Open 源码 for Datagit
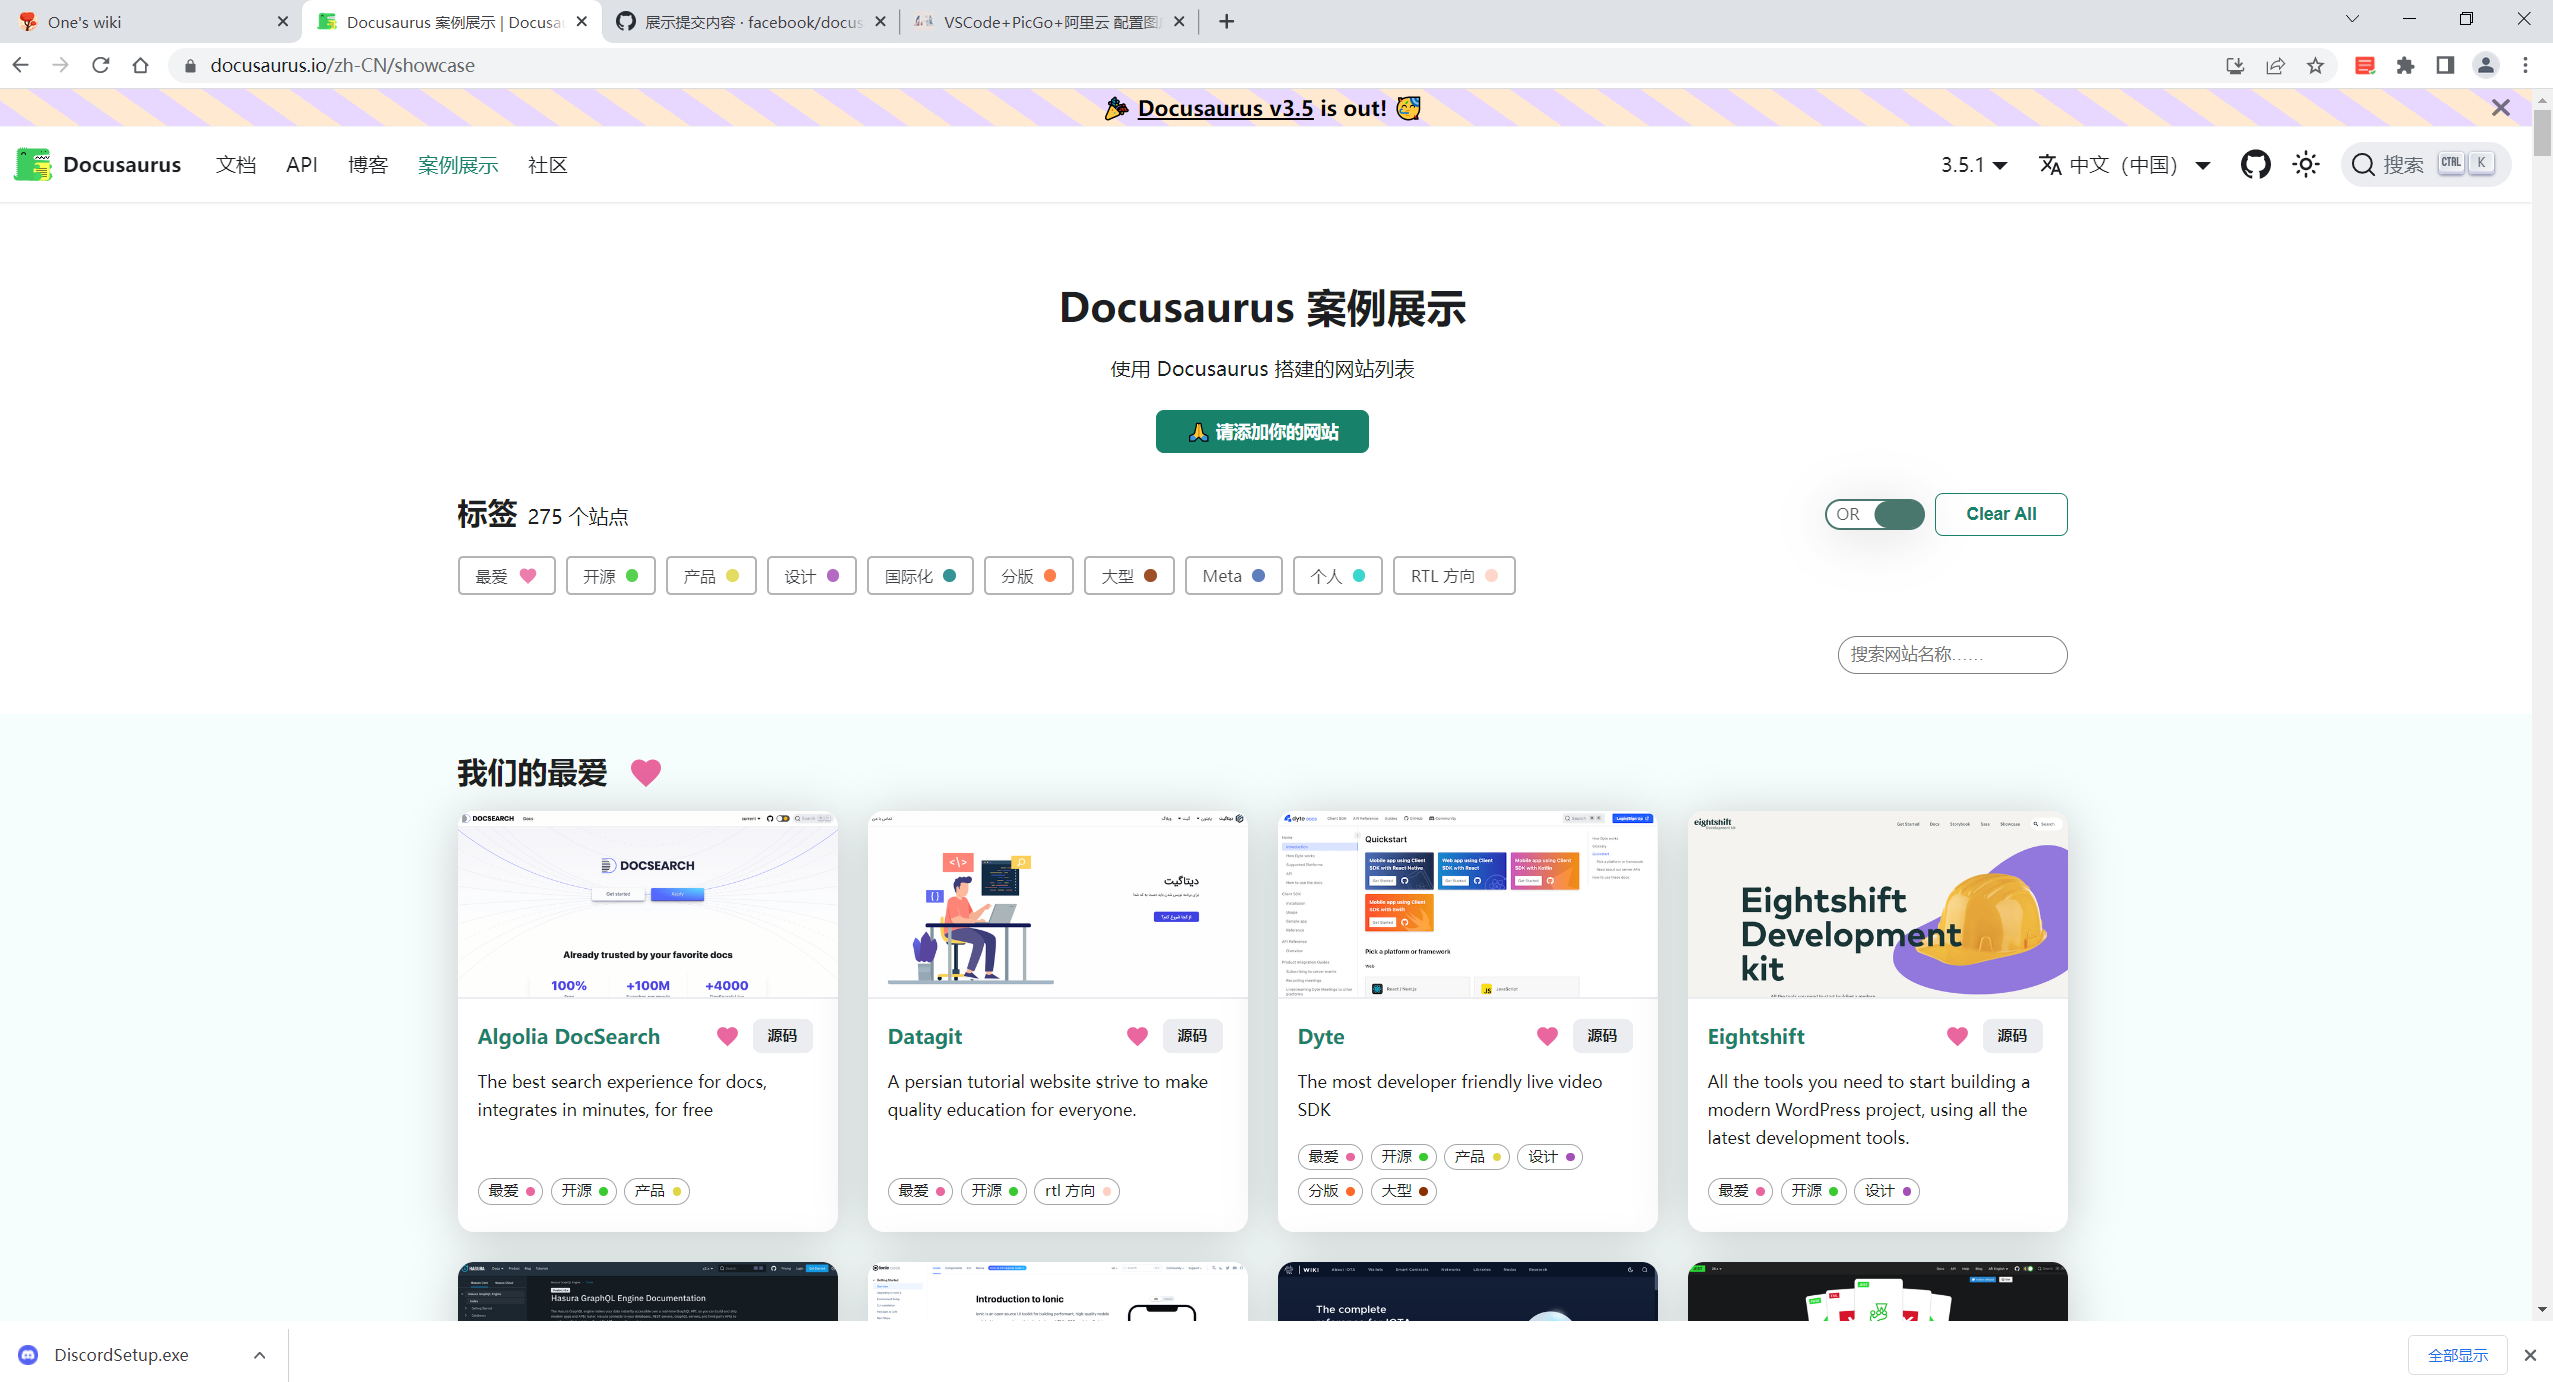 (1192, 1036)
